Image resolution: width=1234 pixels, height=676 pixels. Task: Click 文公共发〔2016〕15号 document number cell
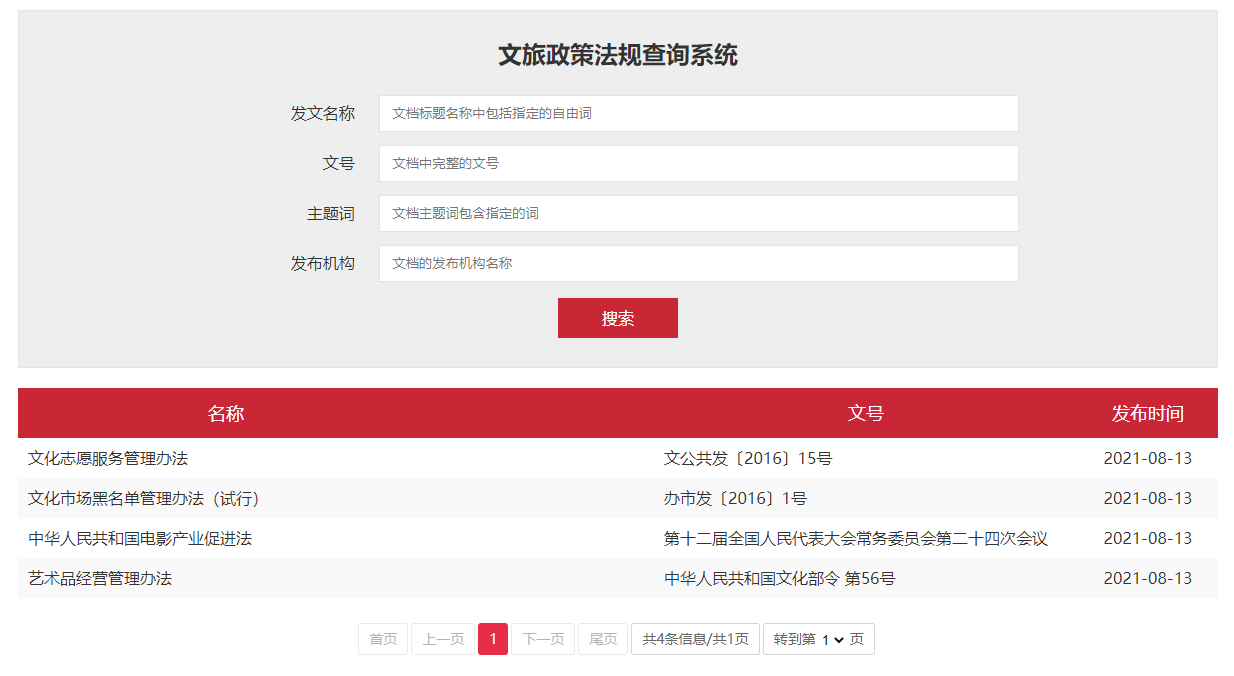[748, 459]
